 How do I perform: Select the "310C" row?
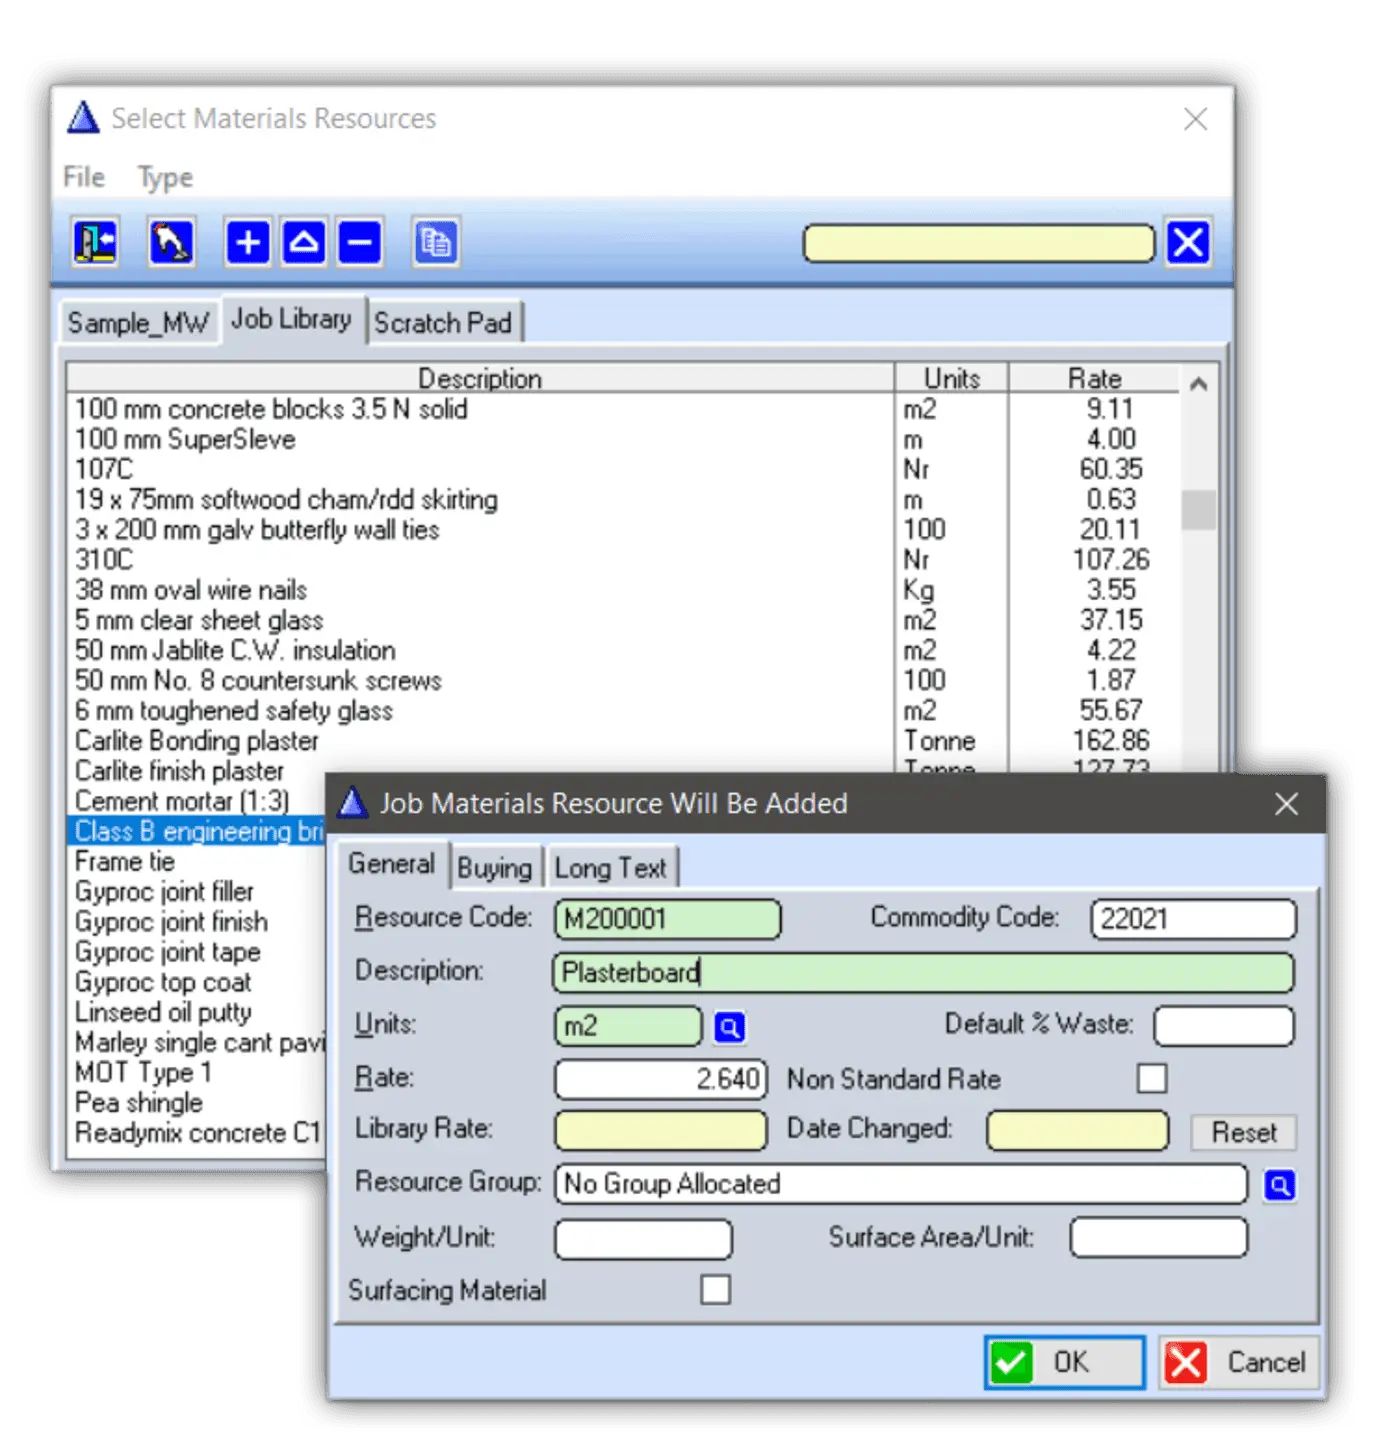[625, 560]
